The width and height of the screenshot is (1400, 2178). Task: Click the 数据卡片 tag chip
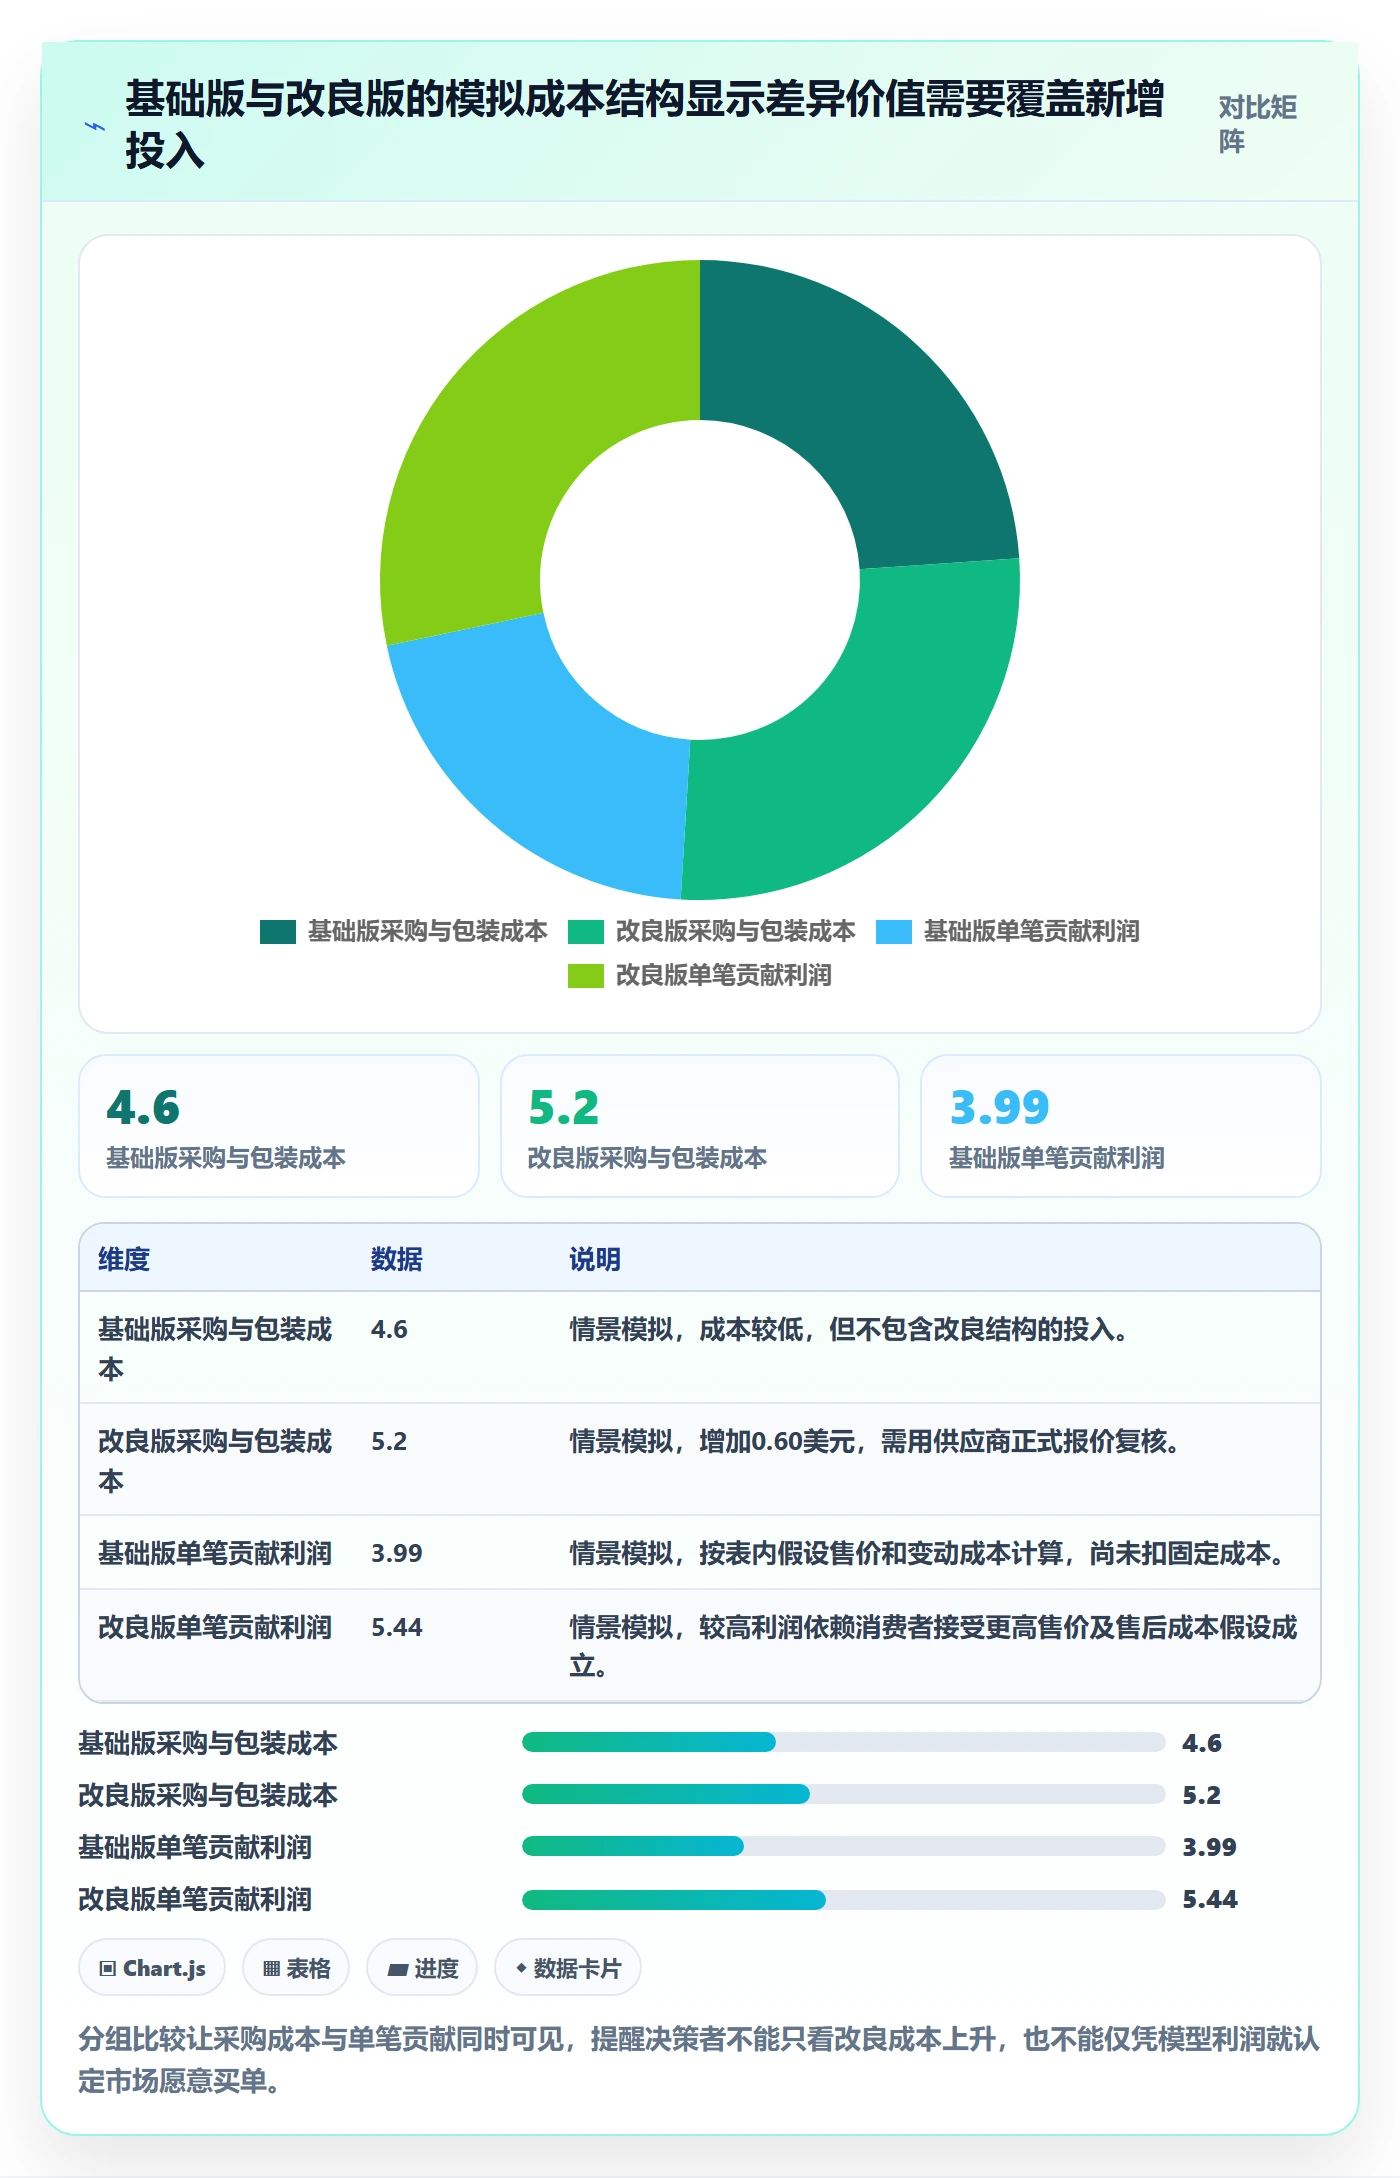pos(568,1968)
